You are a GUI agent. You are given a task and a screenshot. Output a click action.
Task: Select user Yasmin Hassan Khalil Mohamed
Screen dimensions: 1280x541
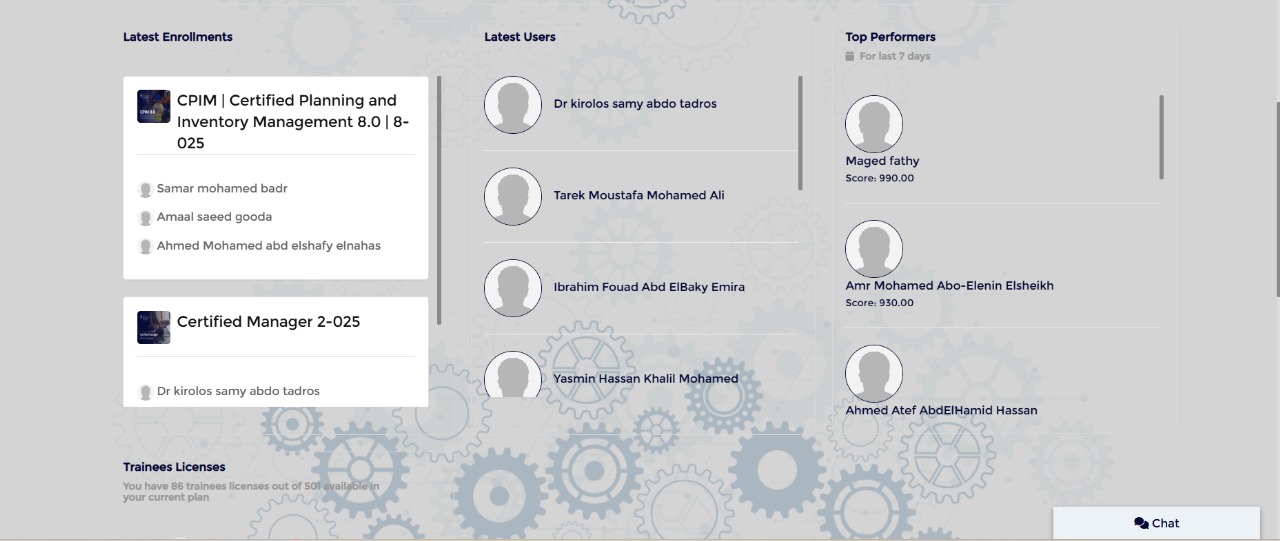coord(646,379)
